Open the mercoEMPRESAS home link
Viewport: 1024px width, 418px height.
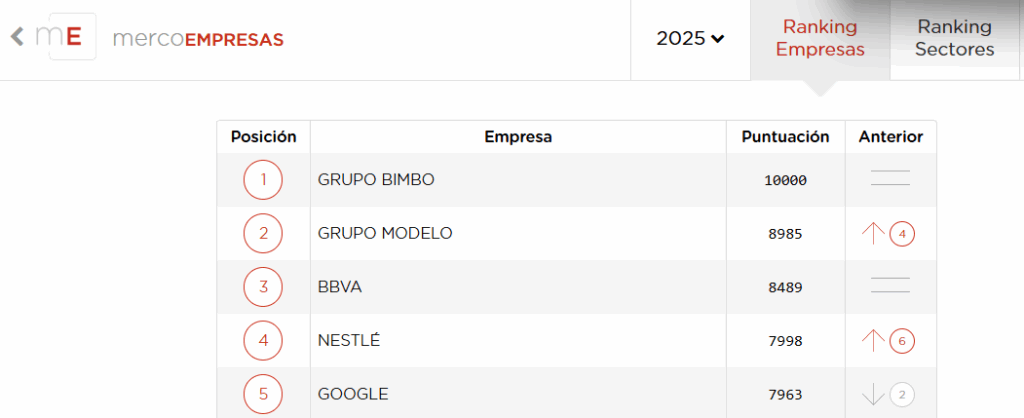(198, 39)
